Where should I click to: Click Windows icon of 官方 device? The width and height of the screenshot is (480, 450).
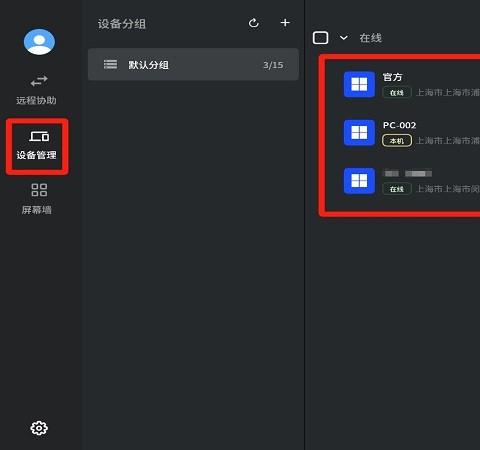(x=359, y=84)
